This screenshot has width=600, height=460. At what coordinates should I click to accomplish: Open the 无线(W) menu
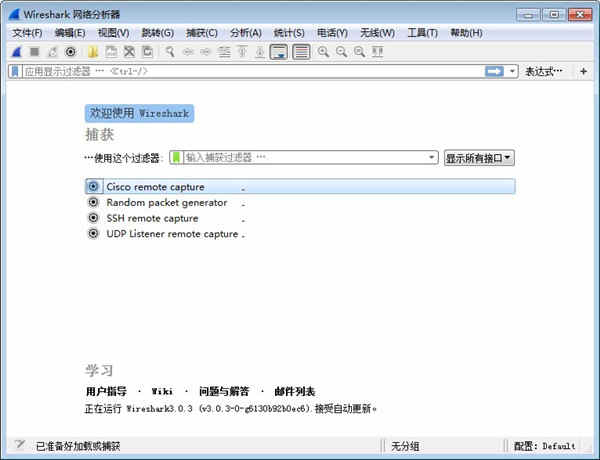pyautogui.click(x=377, y=33)
